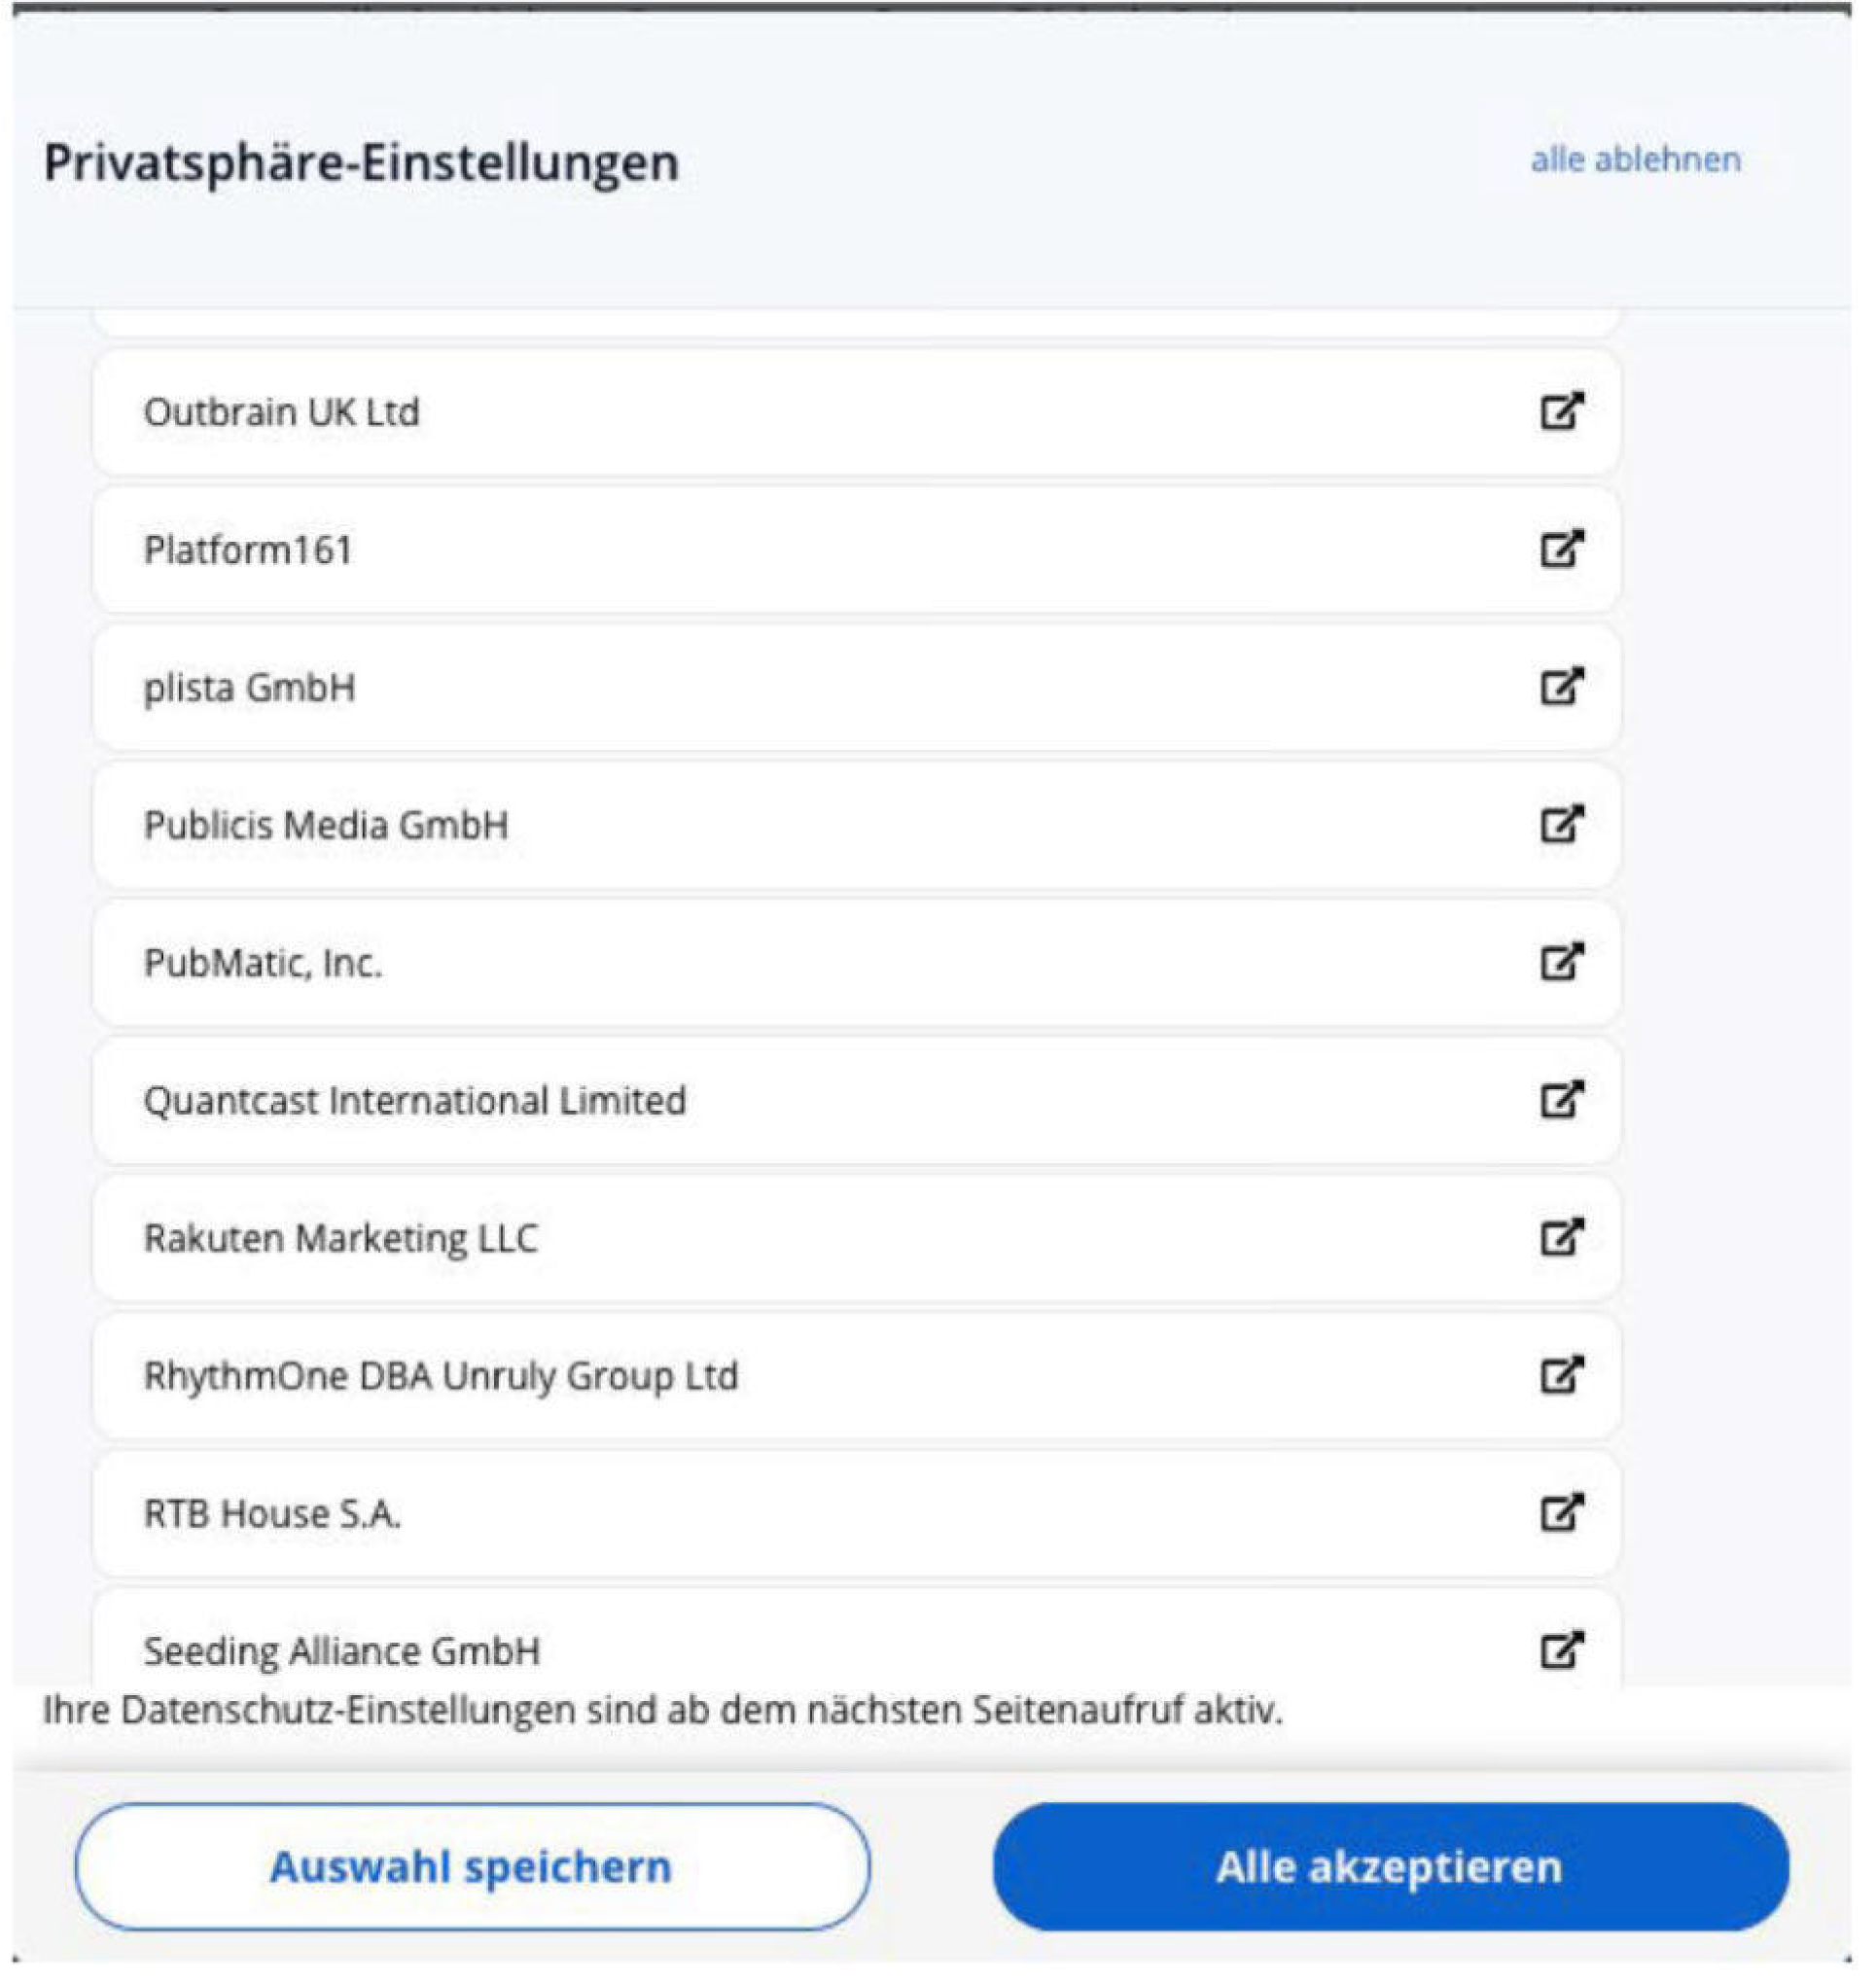Open Quantcast International Limited external link icon

[x=1561, y=1100]
